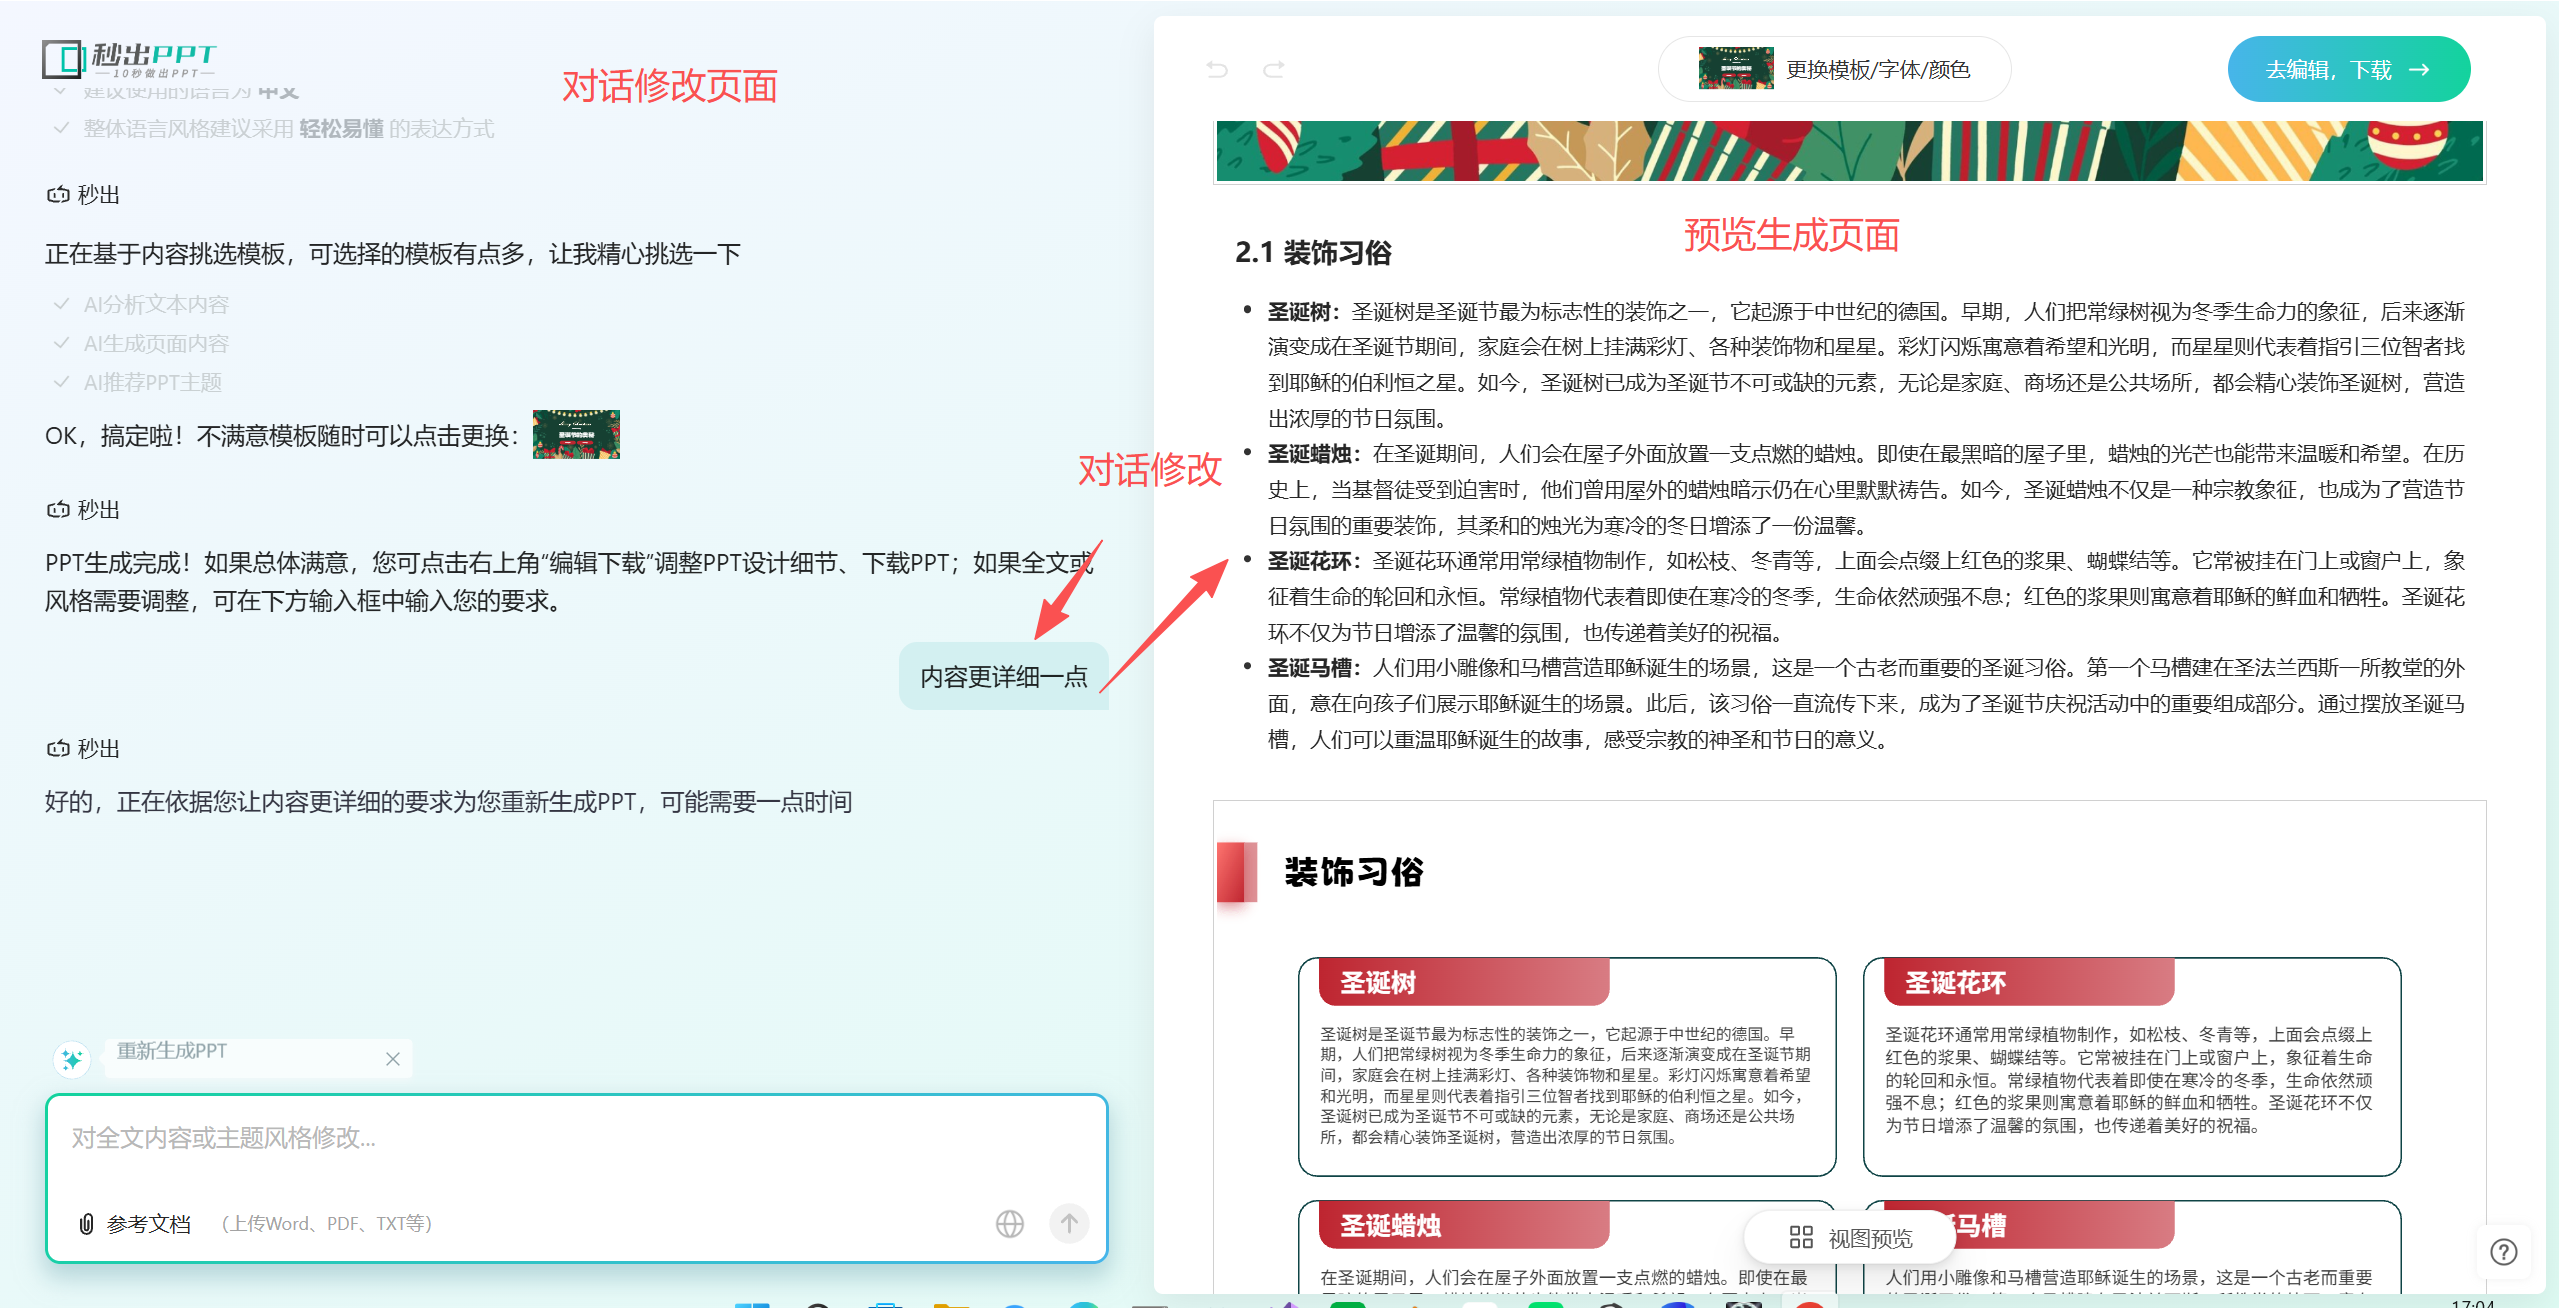
Task: Click the undo arrow icon
Action: (x=1217, y=69)
